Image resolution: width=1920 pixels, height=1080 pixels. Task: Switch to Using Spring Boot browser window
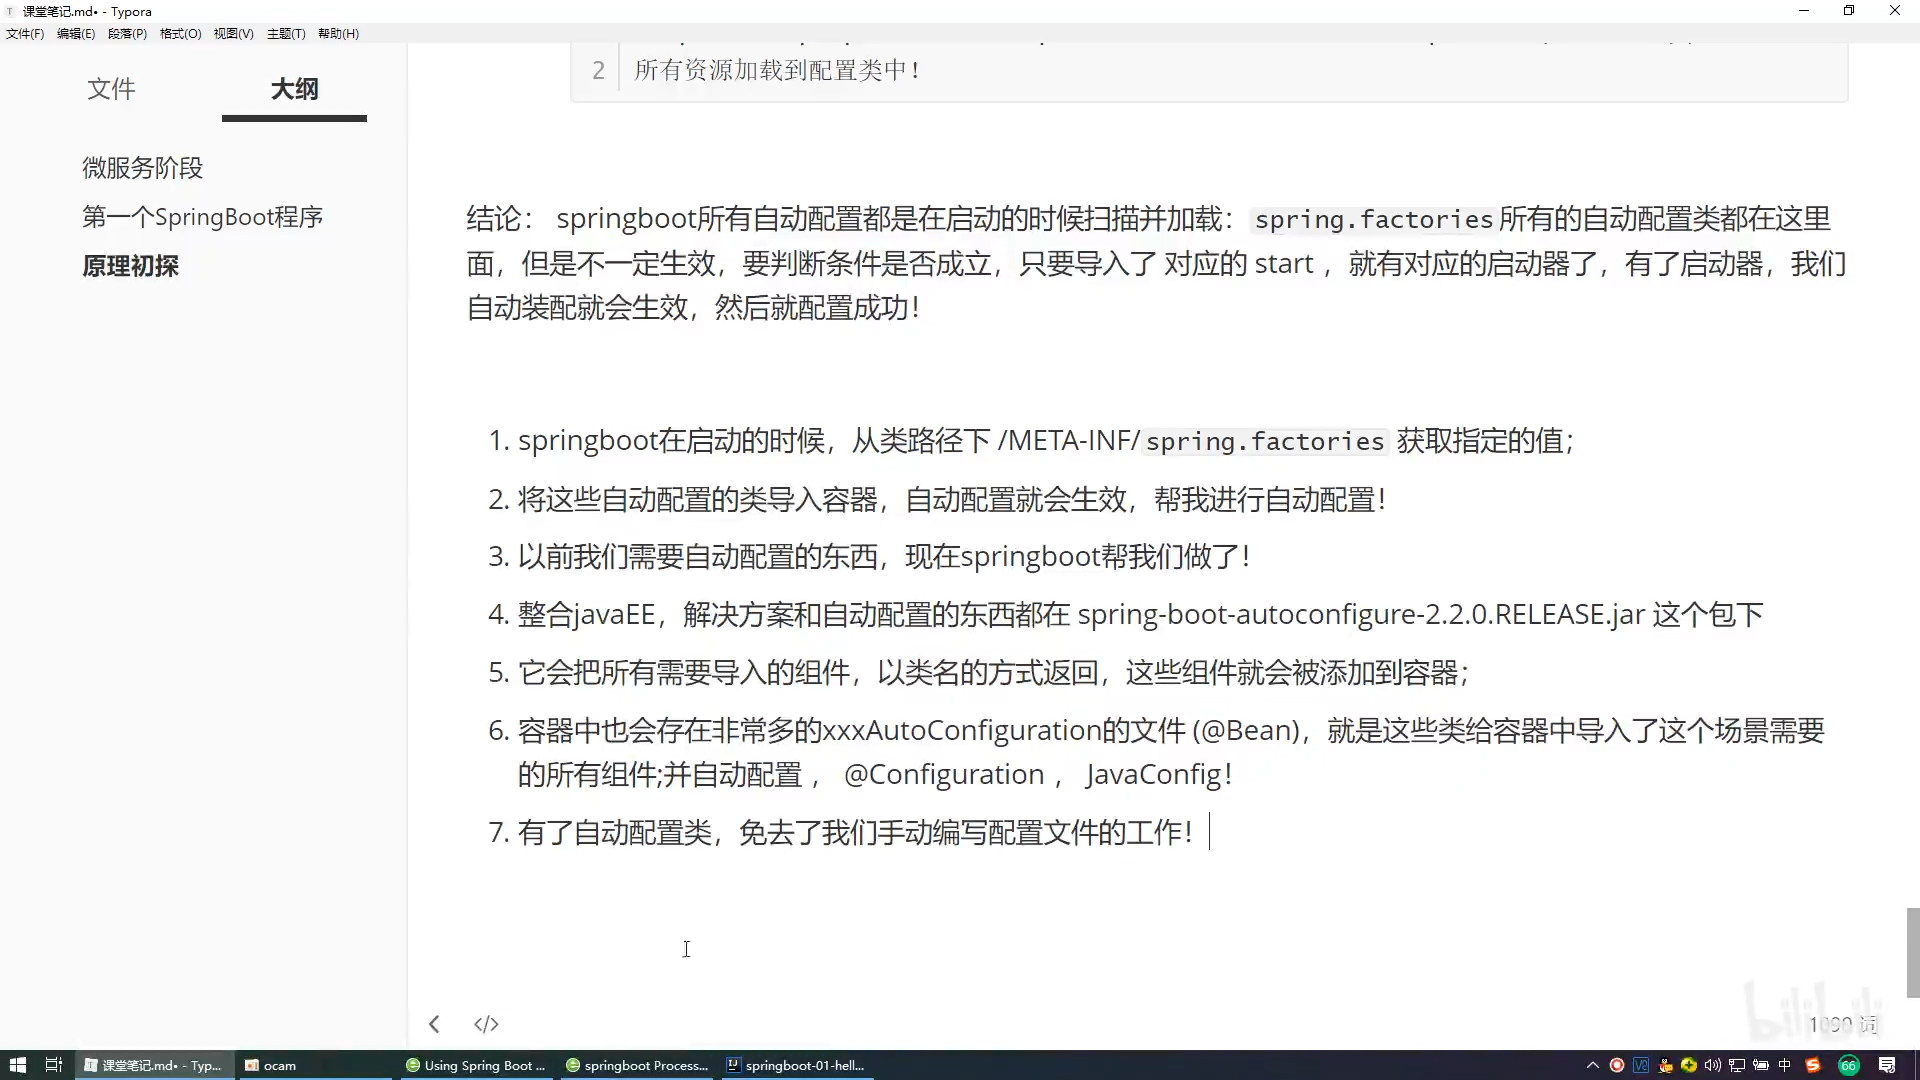[x=476, y=1065]
